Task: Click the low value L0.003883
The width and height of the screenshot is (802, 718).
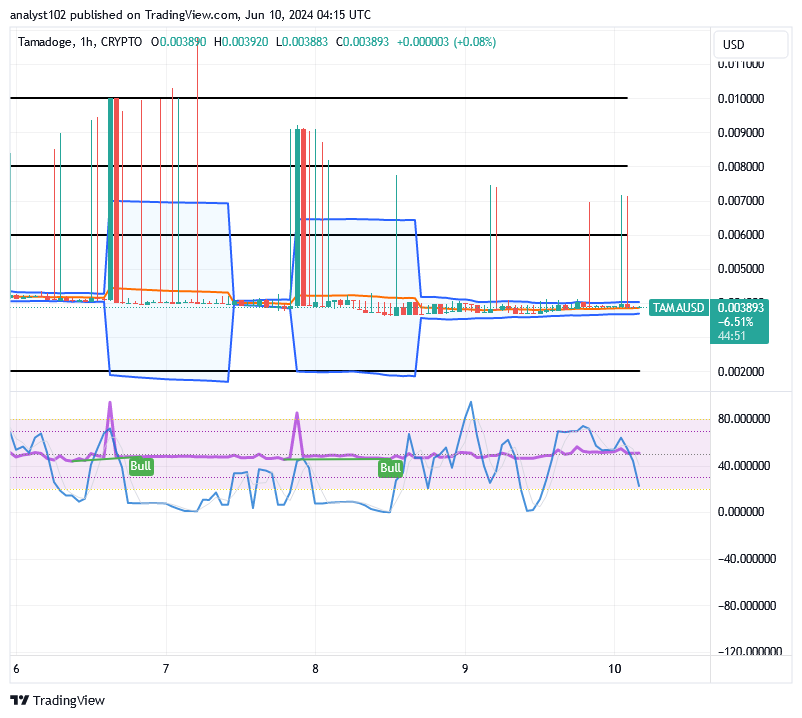Action: 302,42
